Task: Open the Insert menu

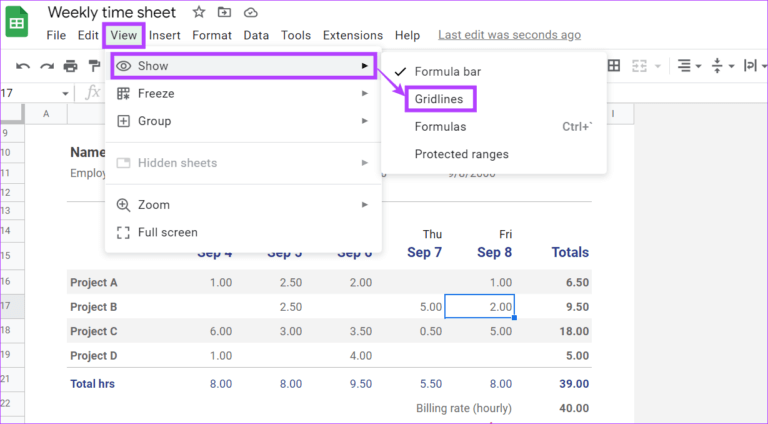Action: coord(165,35)
